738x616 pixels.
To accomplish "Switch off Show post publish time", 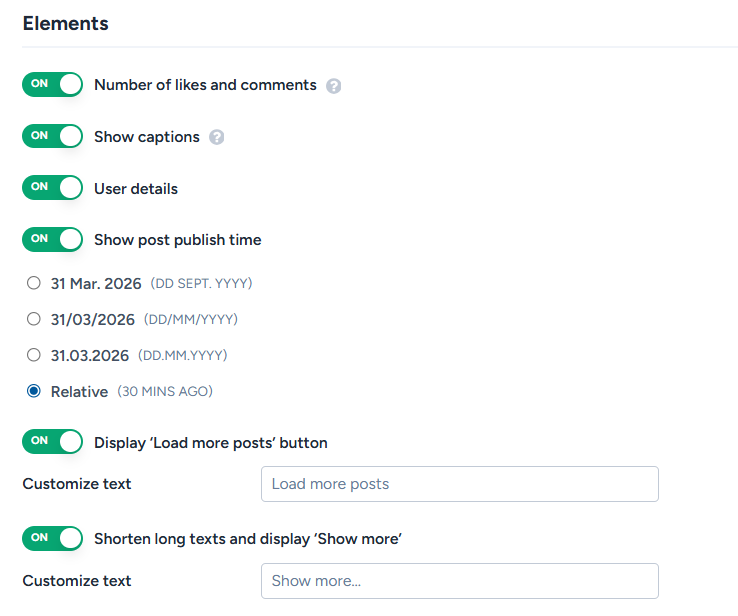I will (x=53, y=240).
